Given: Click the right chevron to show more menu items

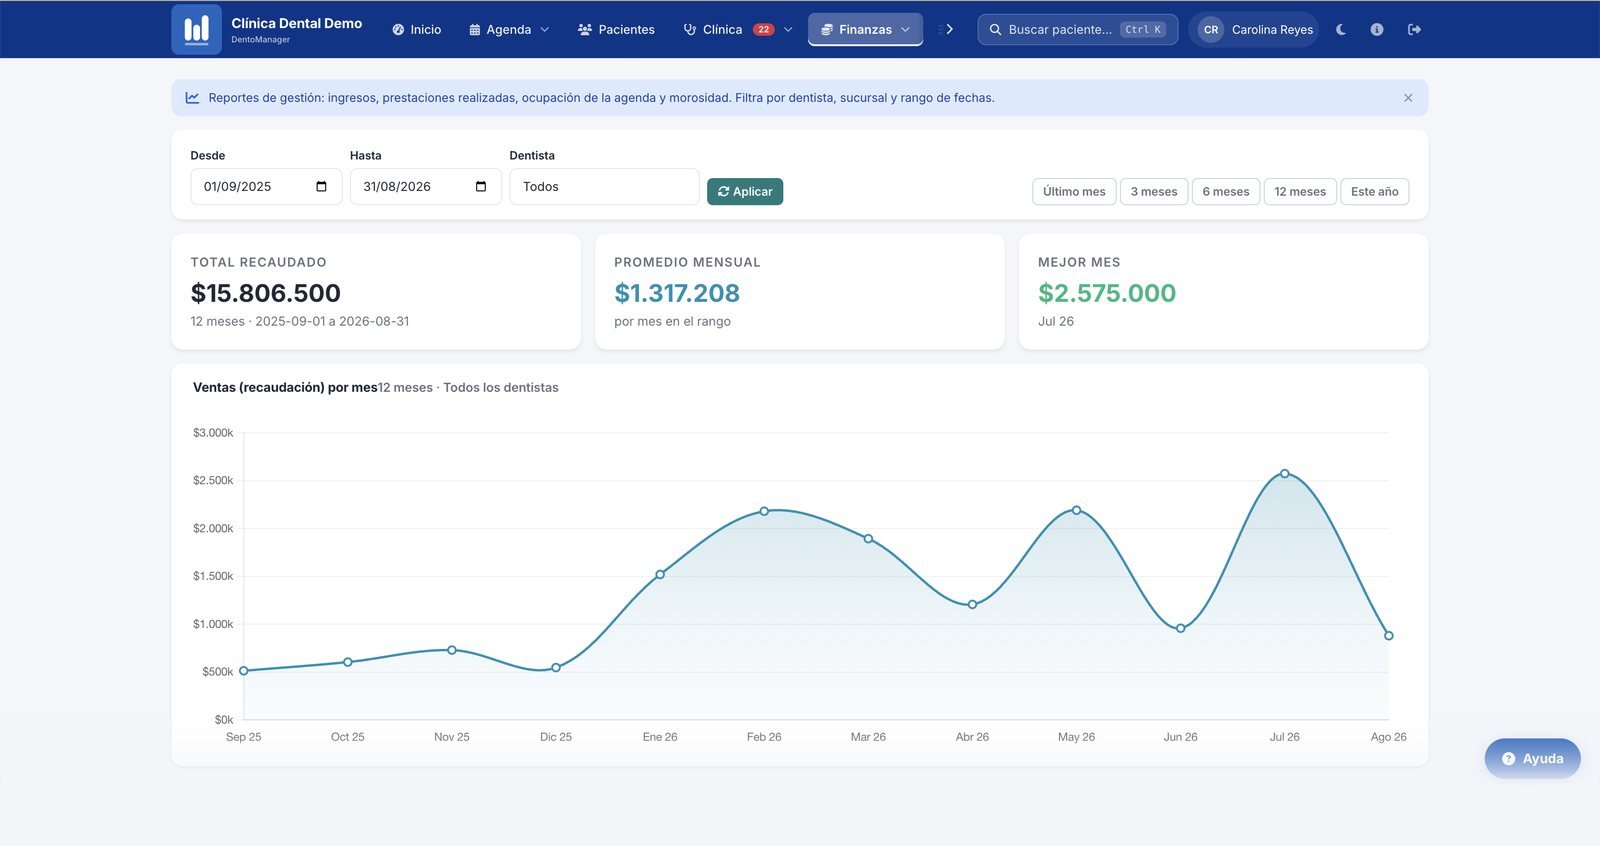Looking at the screenshot, I should pyautogui.click(x=949, y=30).
